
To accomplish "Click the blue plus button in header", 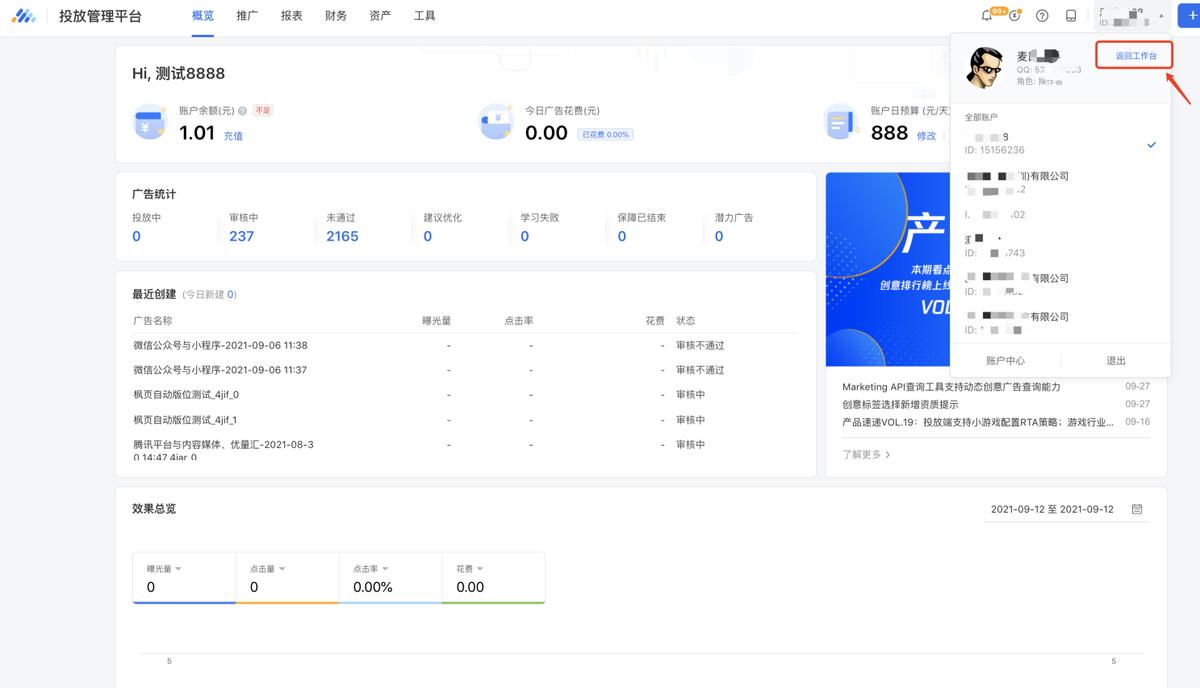I will coord(1191,16).
